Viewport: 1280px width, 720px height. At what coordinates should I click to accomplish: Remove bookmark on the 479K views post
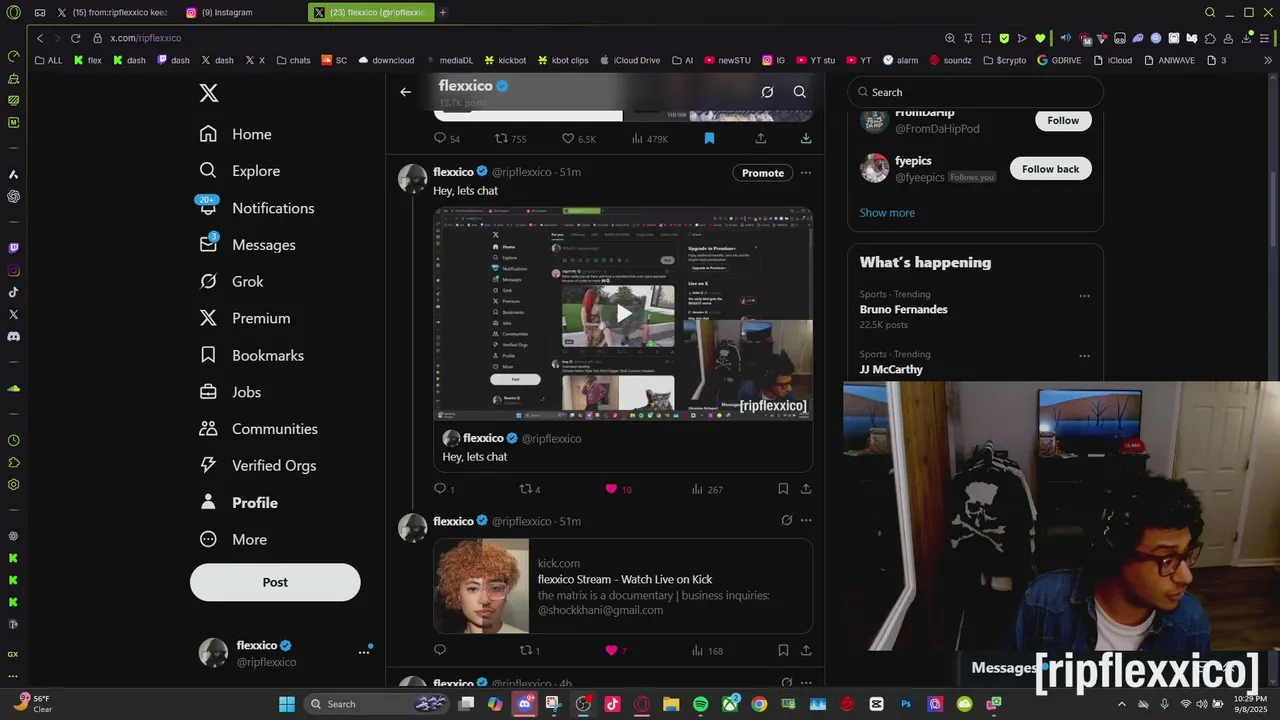pyautogui.click(x=709, y=139)
